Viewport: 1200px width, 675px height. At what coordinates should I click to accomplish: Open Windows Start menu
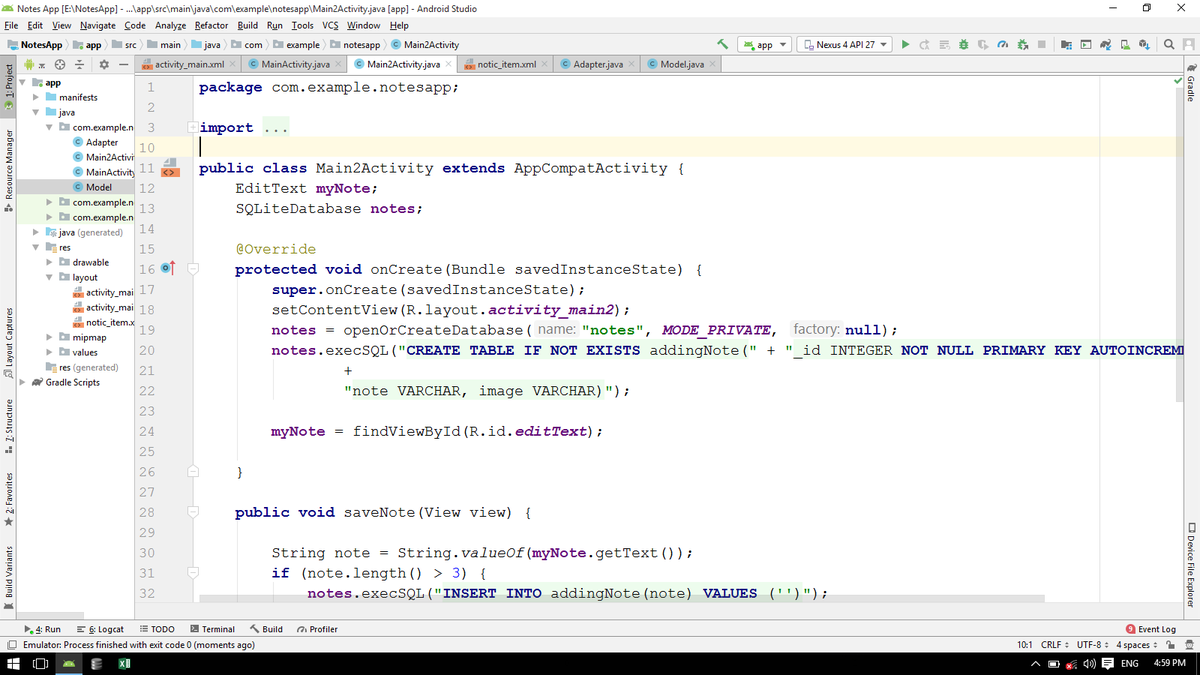click(14, 664)
